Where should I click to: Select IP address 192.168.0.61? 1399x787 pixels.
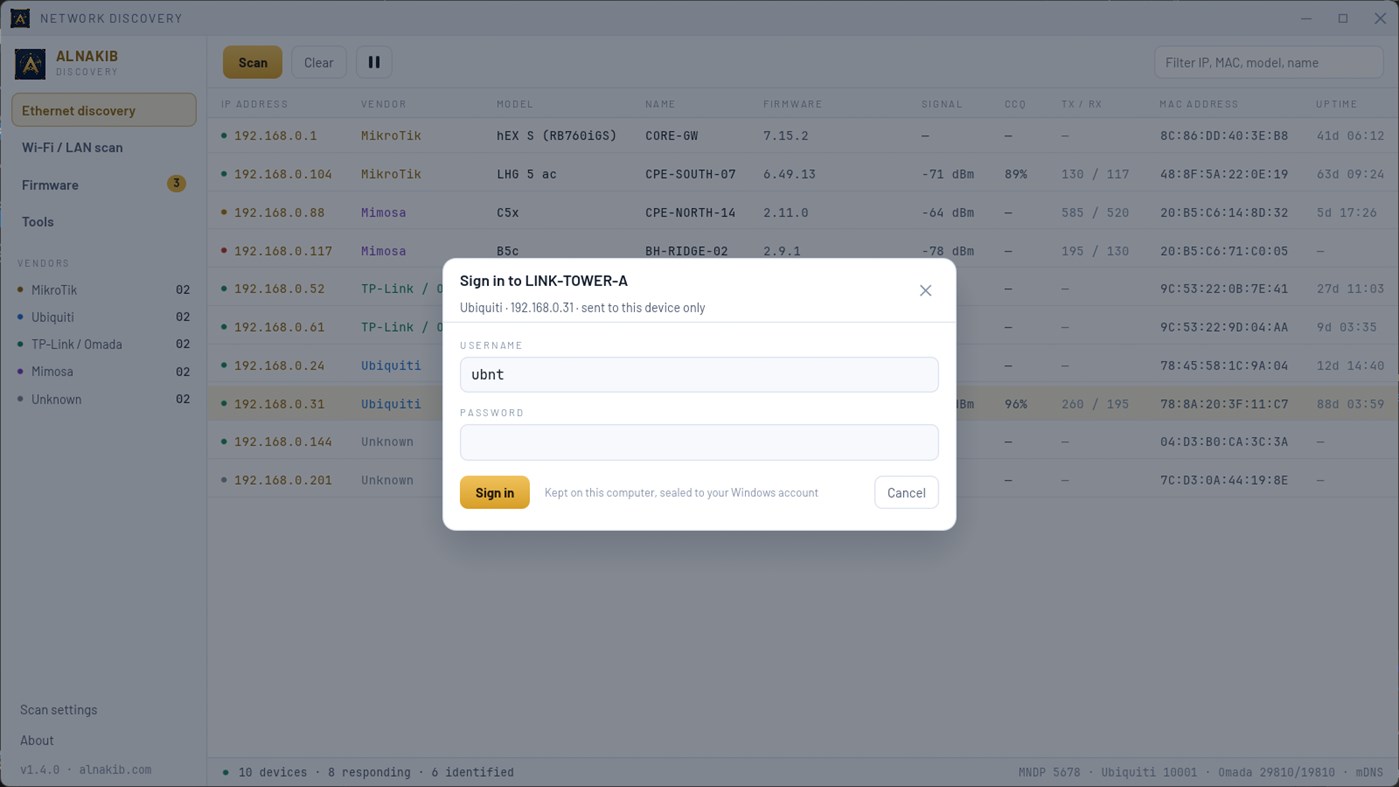(279, 327)
